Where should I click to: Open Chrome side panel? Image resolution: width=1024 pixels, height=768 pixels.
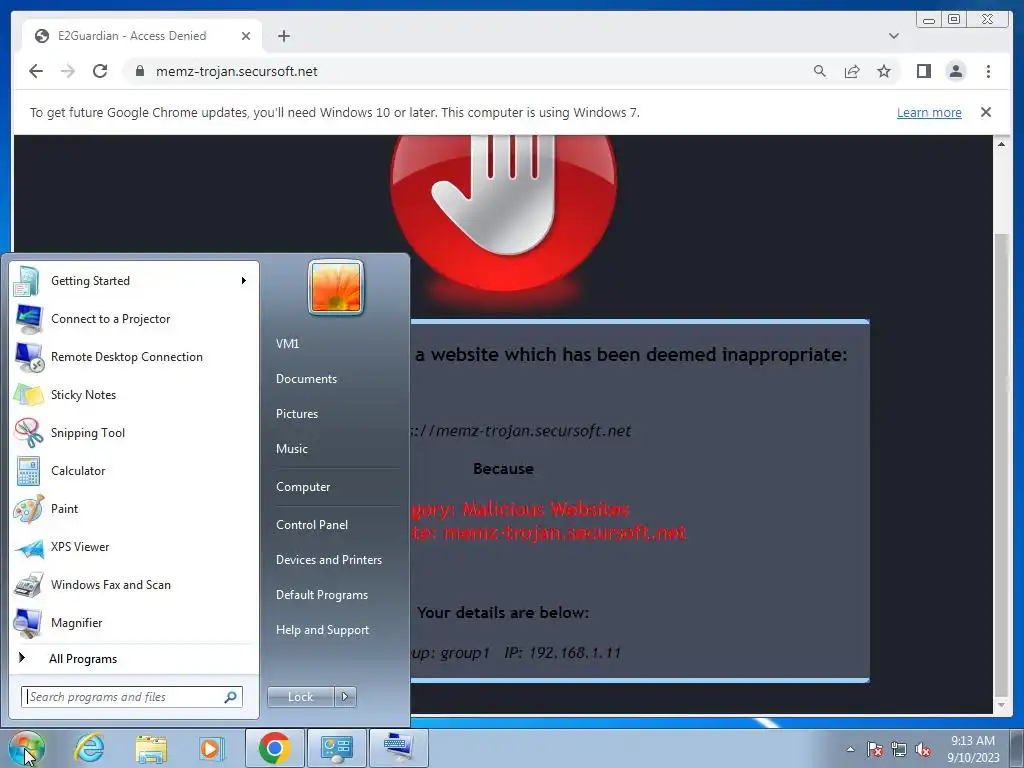(x=923, y=71)
